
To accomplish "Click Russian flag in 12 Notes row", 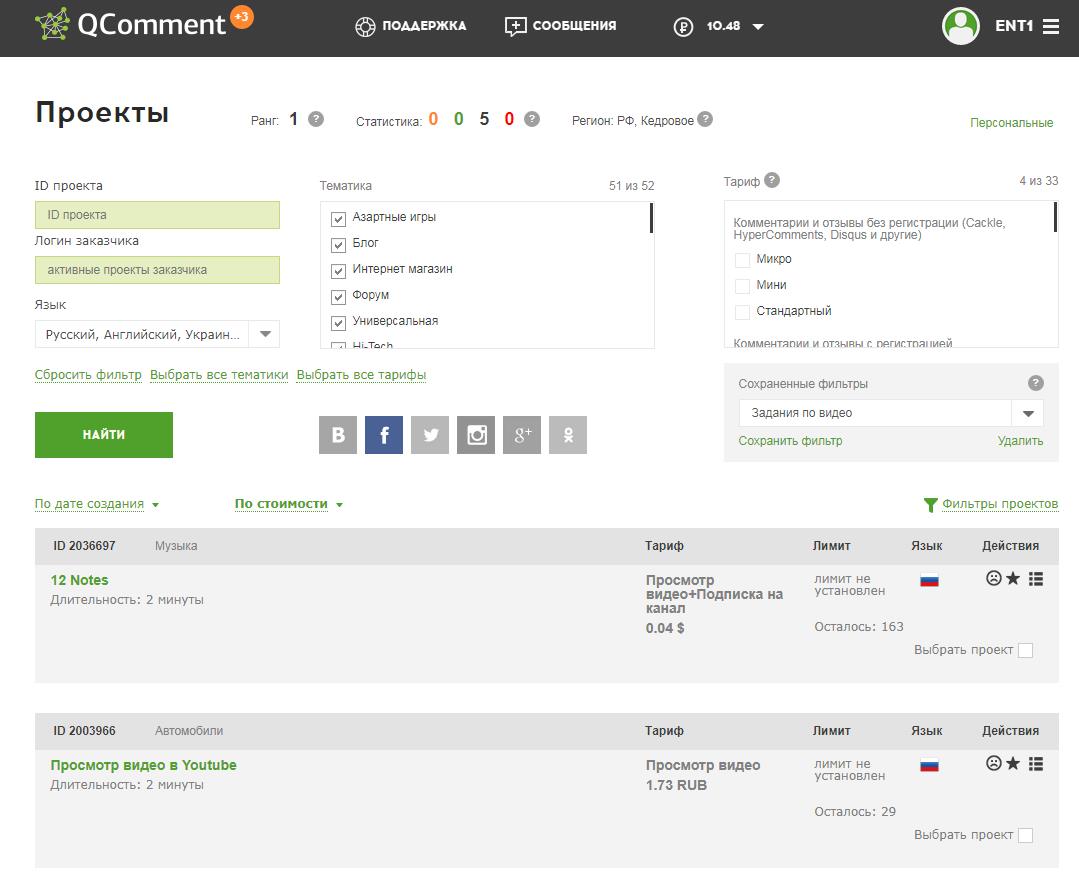I will 929,580.
